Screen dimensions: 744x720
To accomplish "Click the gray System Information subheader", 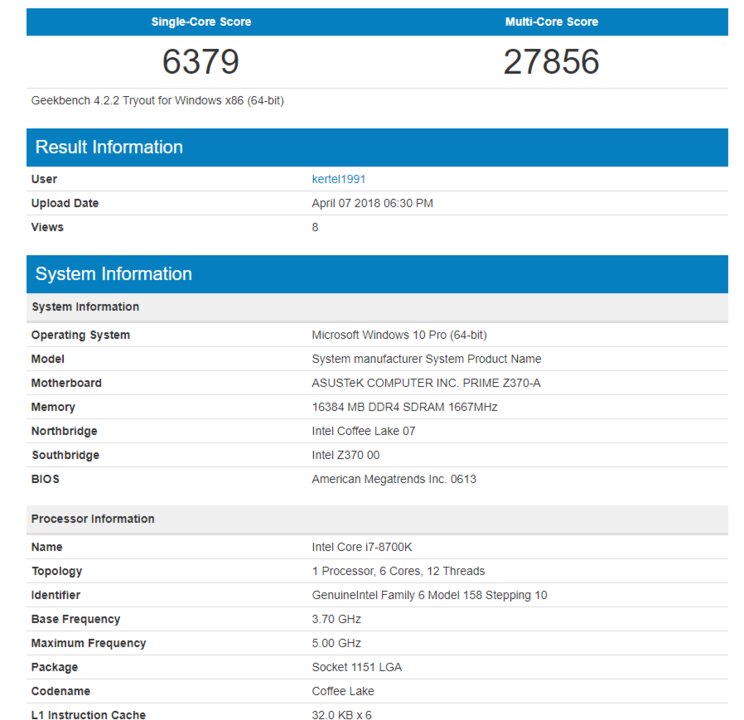I will [377, 307].
